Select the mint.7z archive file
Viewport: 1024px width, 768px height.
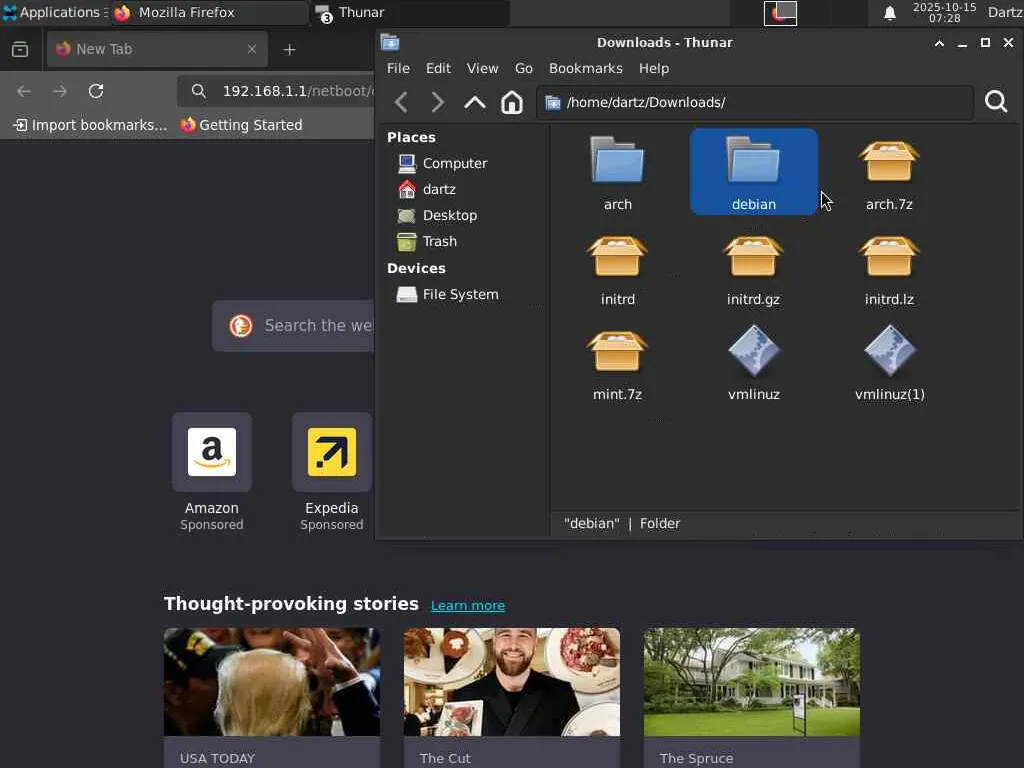[617, 364]
